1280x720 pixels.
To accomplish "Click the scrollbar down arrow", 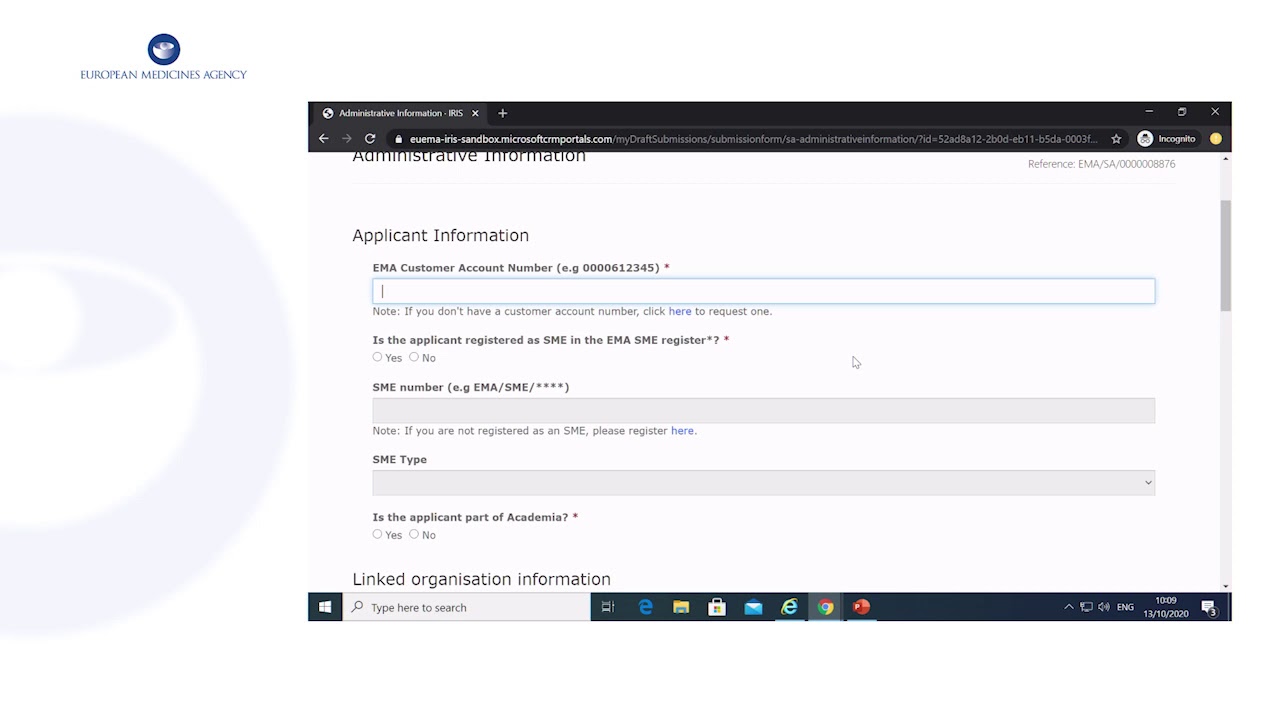I will [1225, 586].
